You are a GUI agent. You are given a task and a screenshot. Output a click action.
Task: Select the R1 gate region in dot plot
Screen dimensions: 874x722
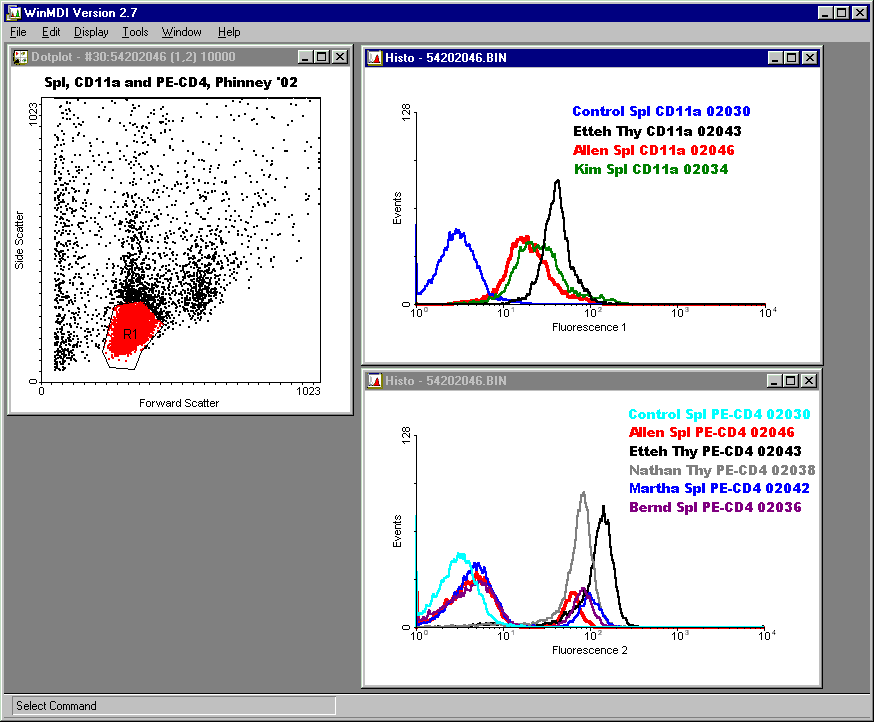(x=130, y=335)
